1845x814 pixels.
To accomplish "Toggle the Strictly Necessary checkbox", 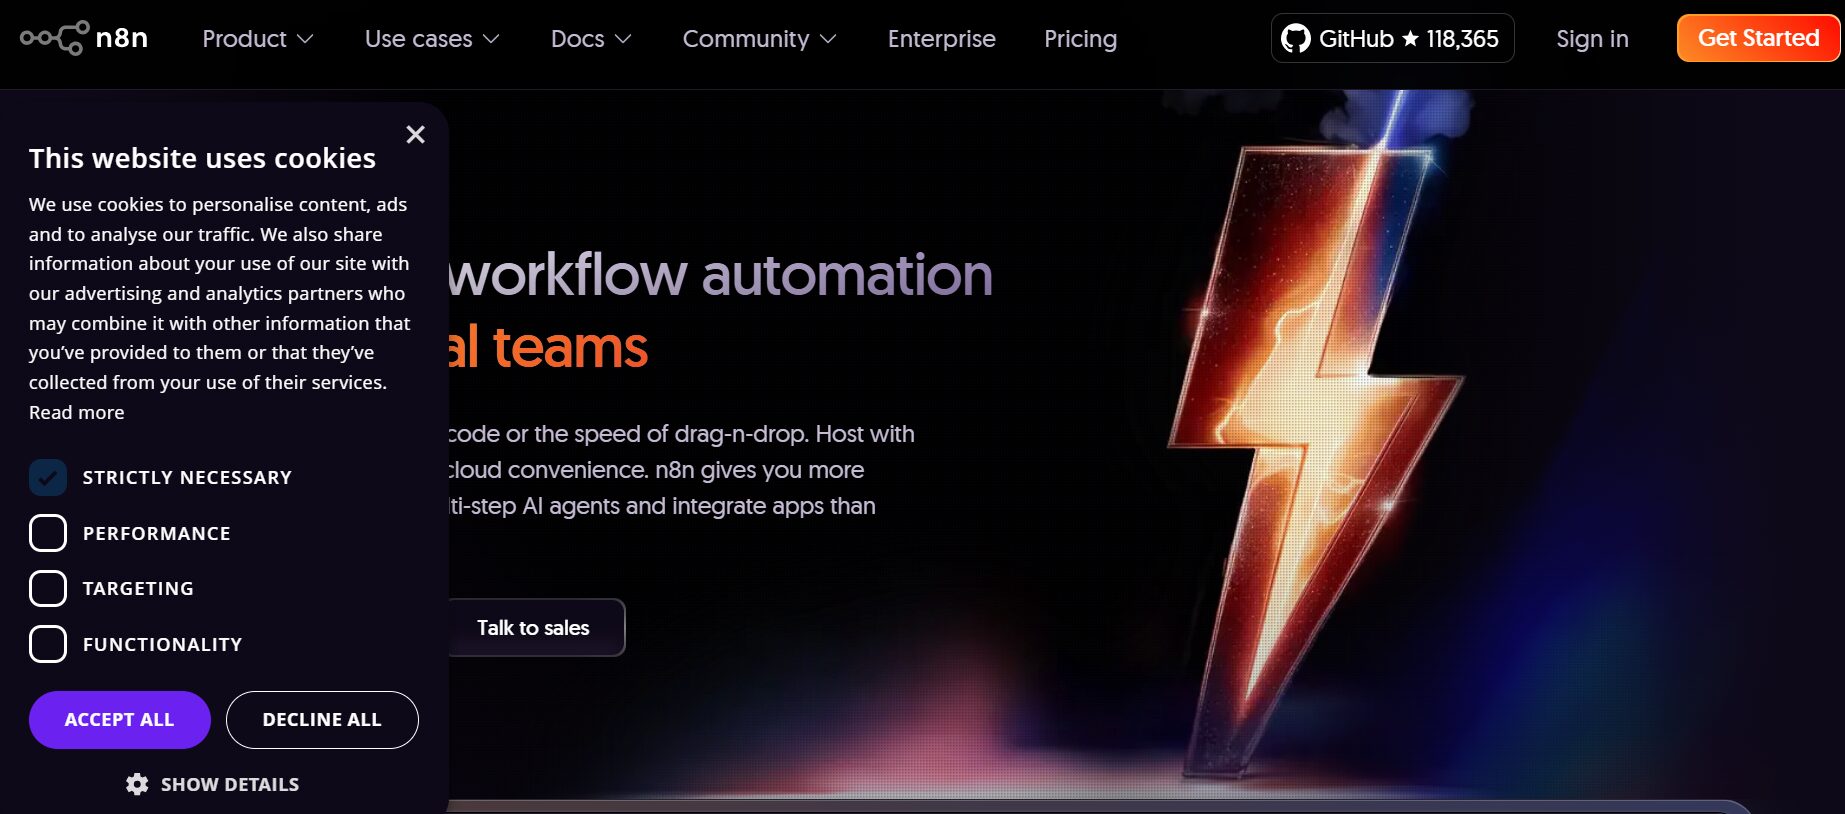I will click(x=48, y=478).
